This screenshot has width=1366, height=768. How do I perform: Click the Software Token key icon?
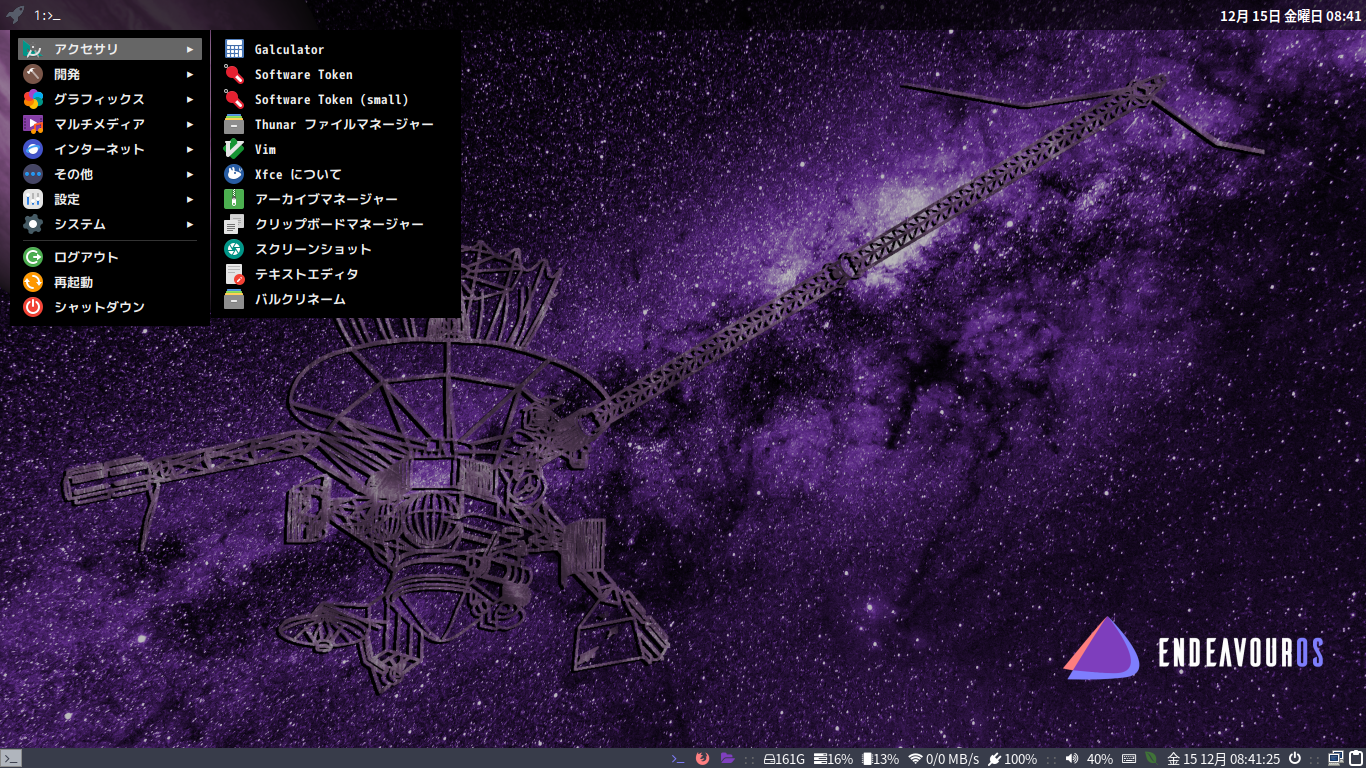(x=234, y=74)
